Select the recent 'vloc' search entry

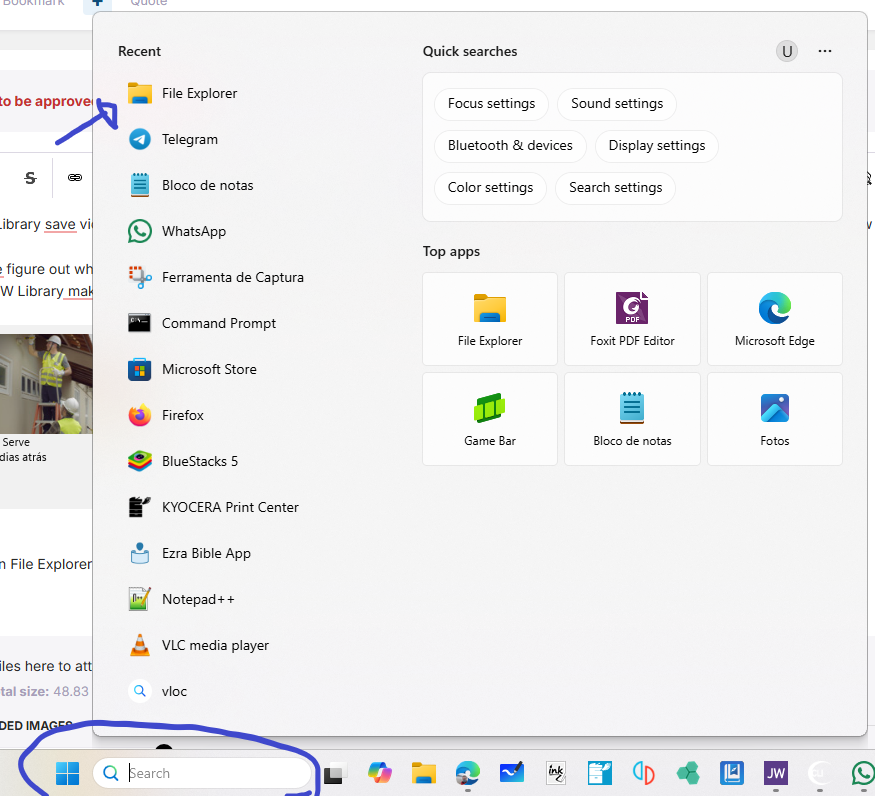(174, 691)
